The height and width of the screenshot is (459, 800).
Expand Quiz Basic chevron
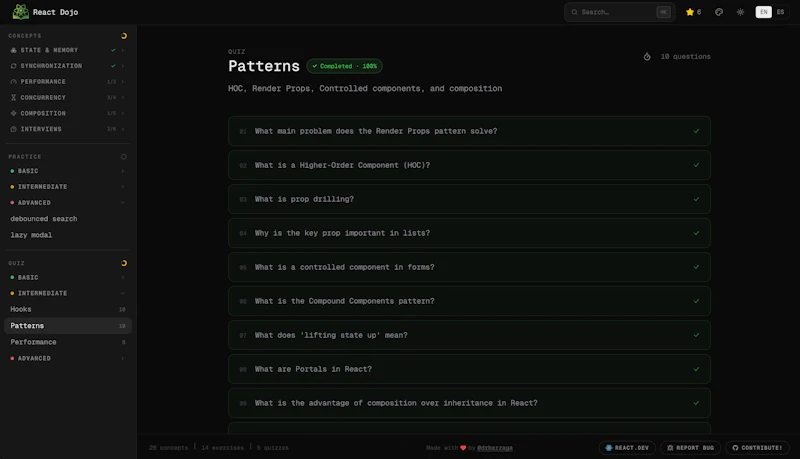123,277
